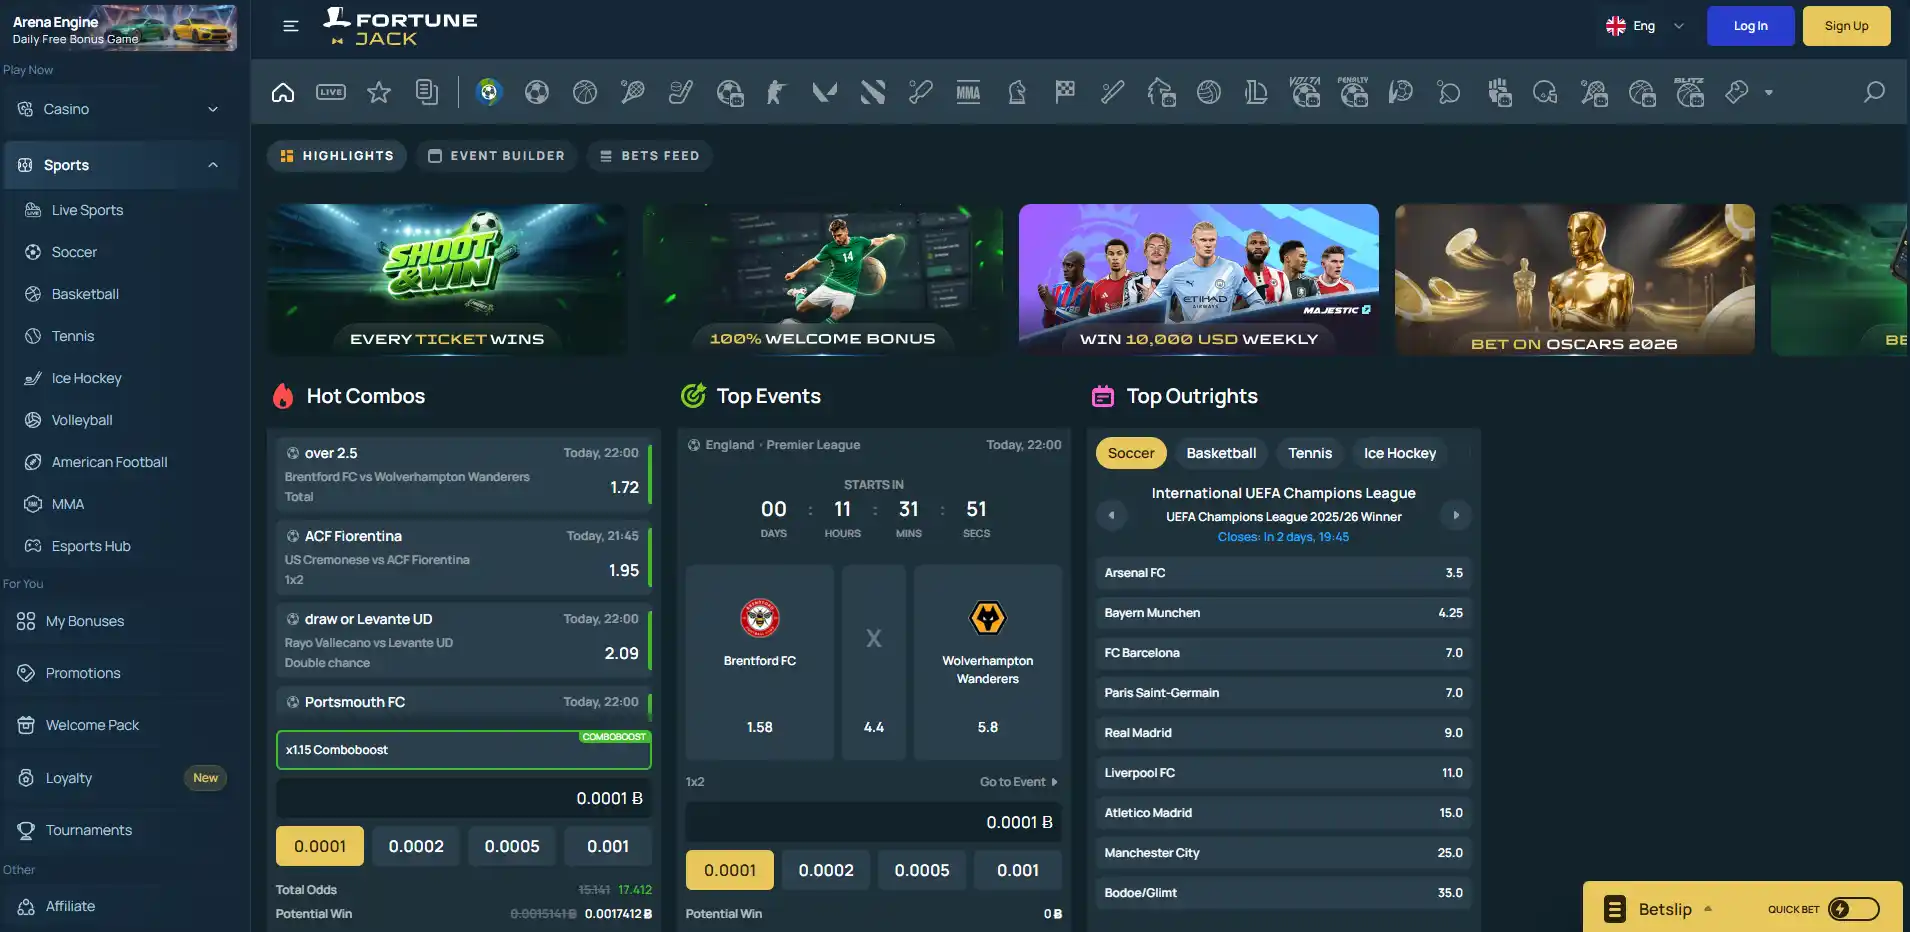Open Tournaments in sidebar
This screenshot has width=1910, height=932.
coord(89,830)
